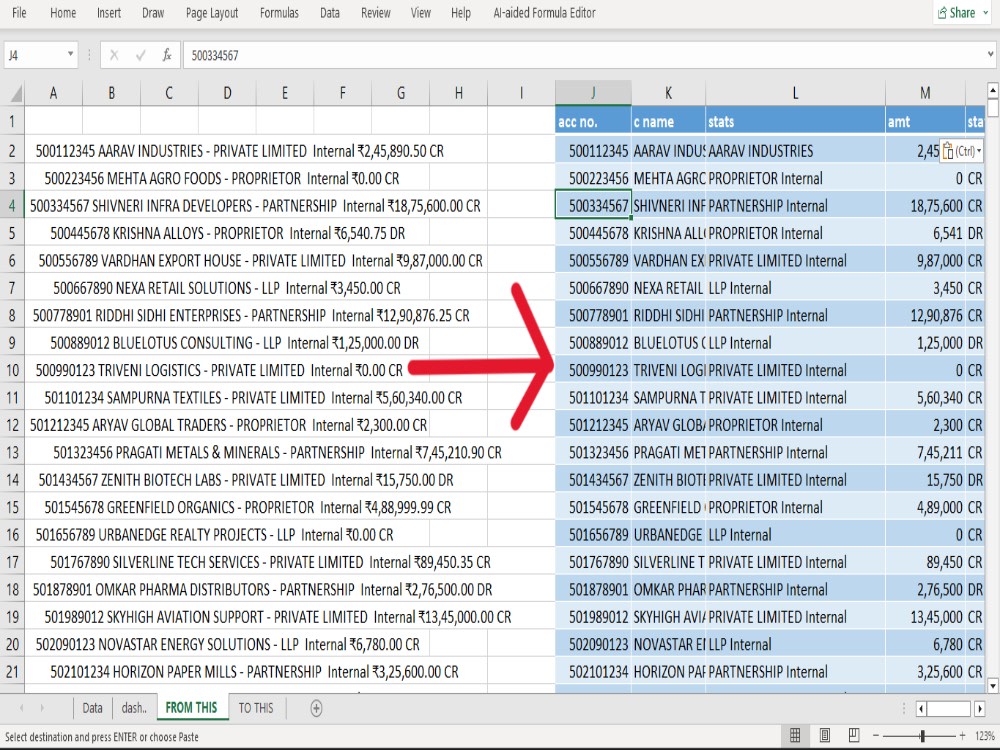Click the New Sheet plus icon
Screen dimensions: 1000x750
point(316,708)
